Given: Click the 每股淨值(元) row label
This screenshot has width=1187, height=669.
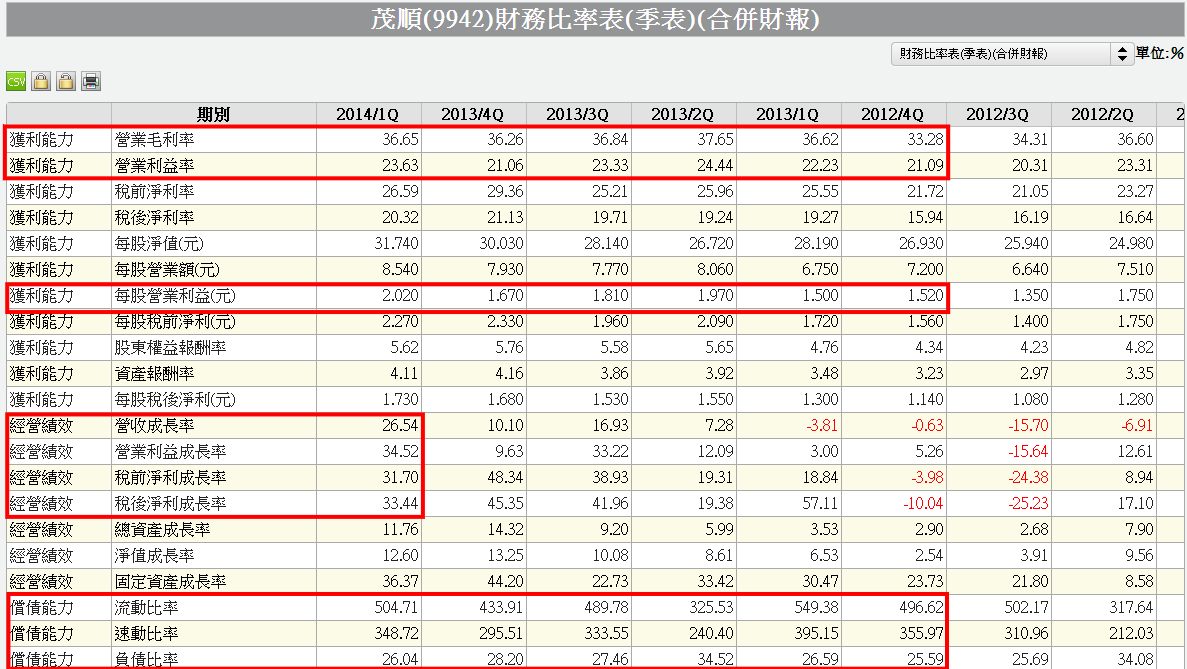Looking at the screenshot, I should (x=159, y=244).
